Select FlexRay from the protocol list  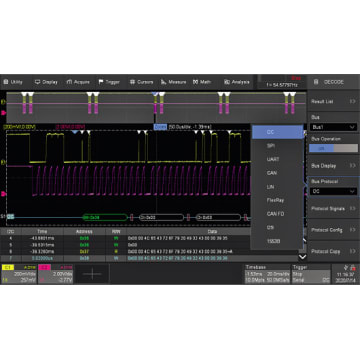point(277,200)
